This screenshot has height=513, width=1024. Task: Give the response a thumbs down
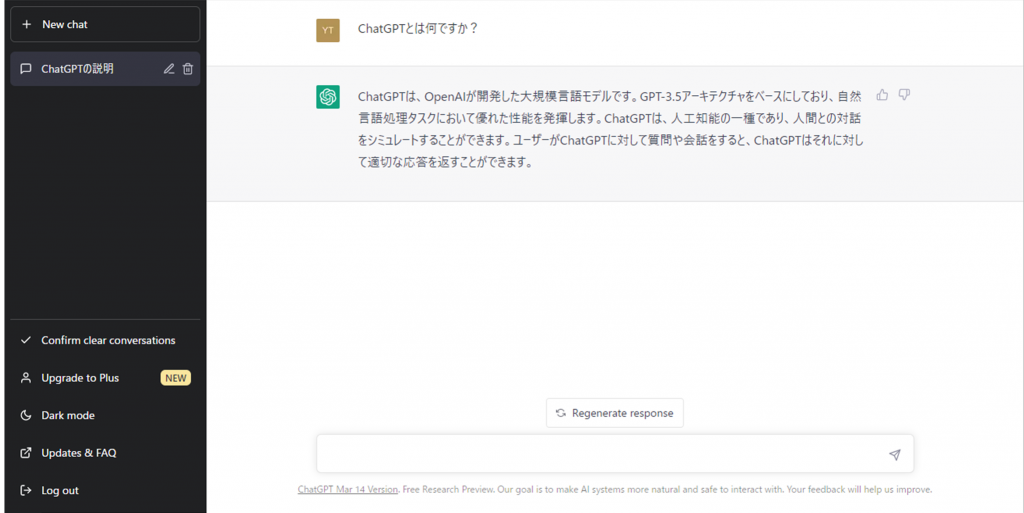(x=904, y=95)
